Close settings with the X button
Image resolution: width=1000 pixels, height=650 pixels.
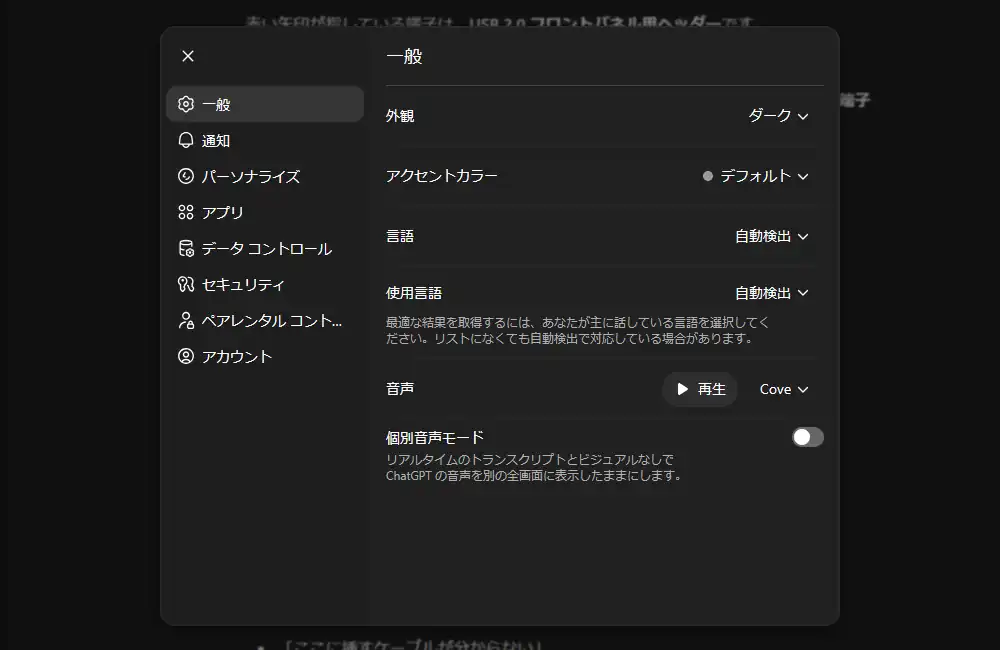click(187, 56)
